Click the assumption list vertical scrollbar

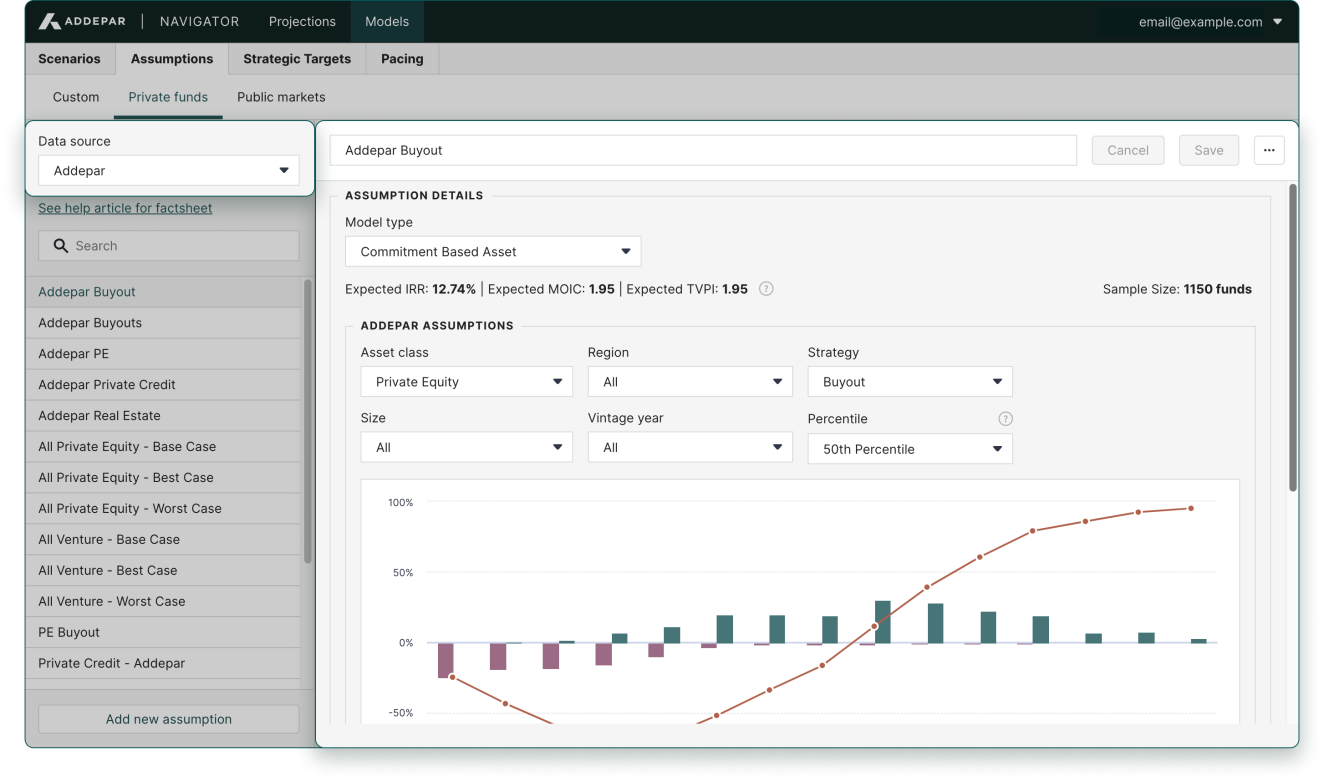tap(307, 420)
